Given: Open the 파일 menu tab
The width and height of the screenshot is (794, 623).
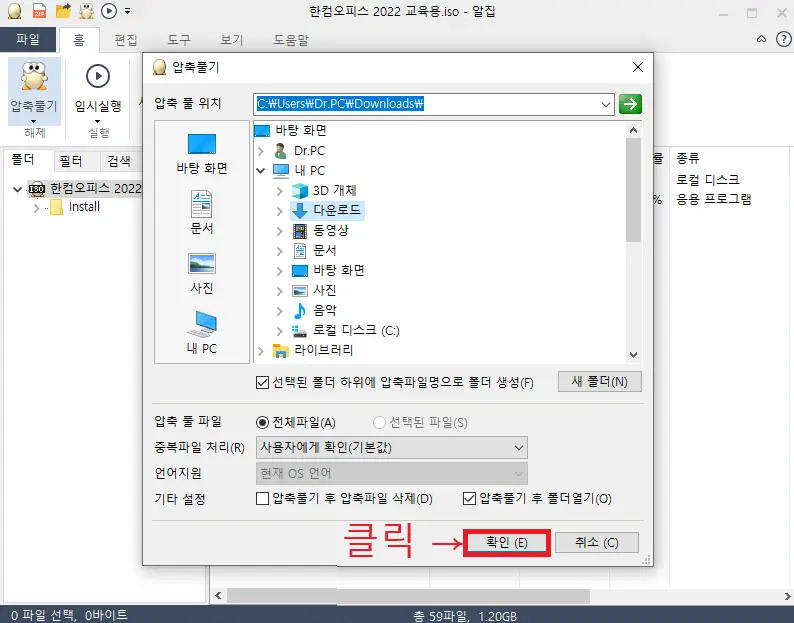Looking at the screenshot, I should (28, 40).
